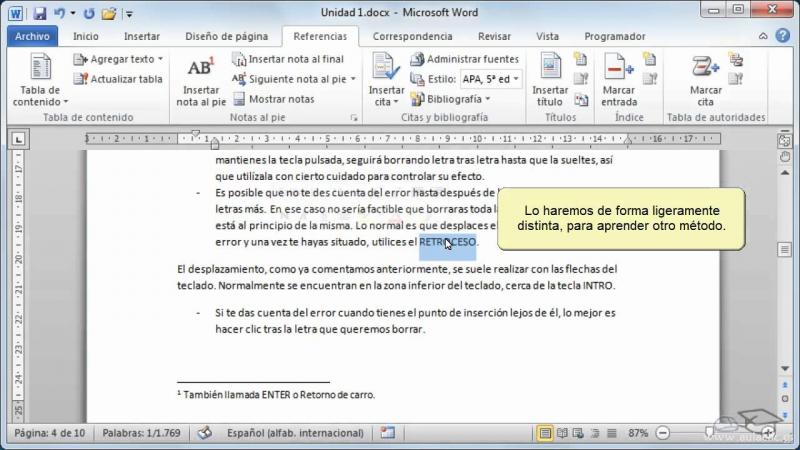Click the Marcar entrada button
This screenshot has height=450, width=800.
point(619,81)
